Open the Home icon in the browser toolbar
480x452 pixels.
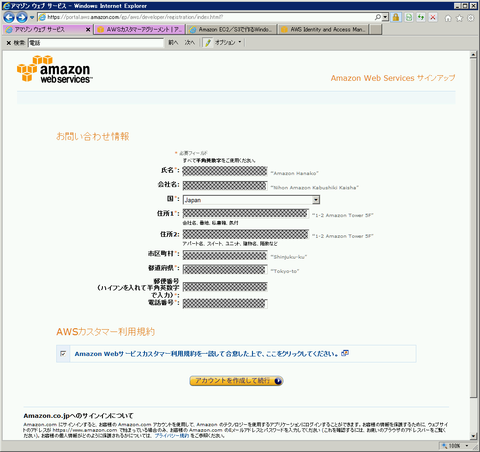point(448,18)
